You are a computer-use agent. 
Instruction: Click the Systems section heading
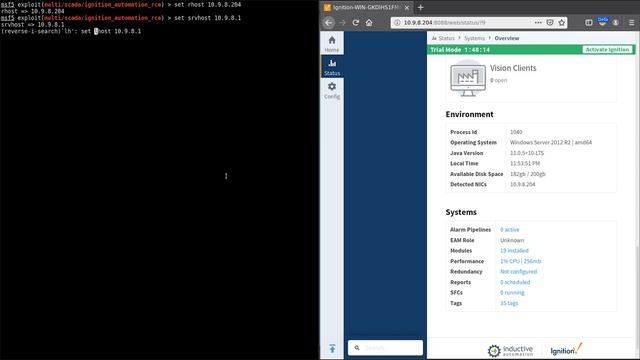[x=461, y=212]
